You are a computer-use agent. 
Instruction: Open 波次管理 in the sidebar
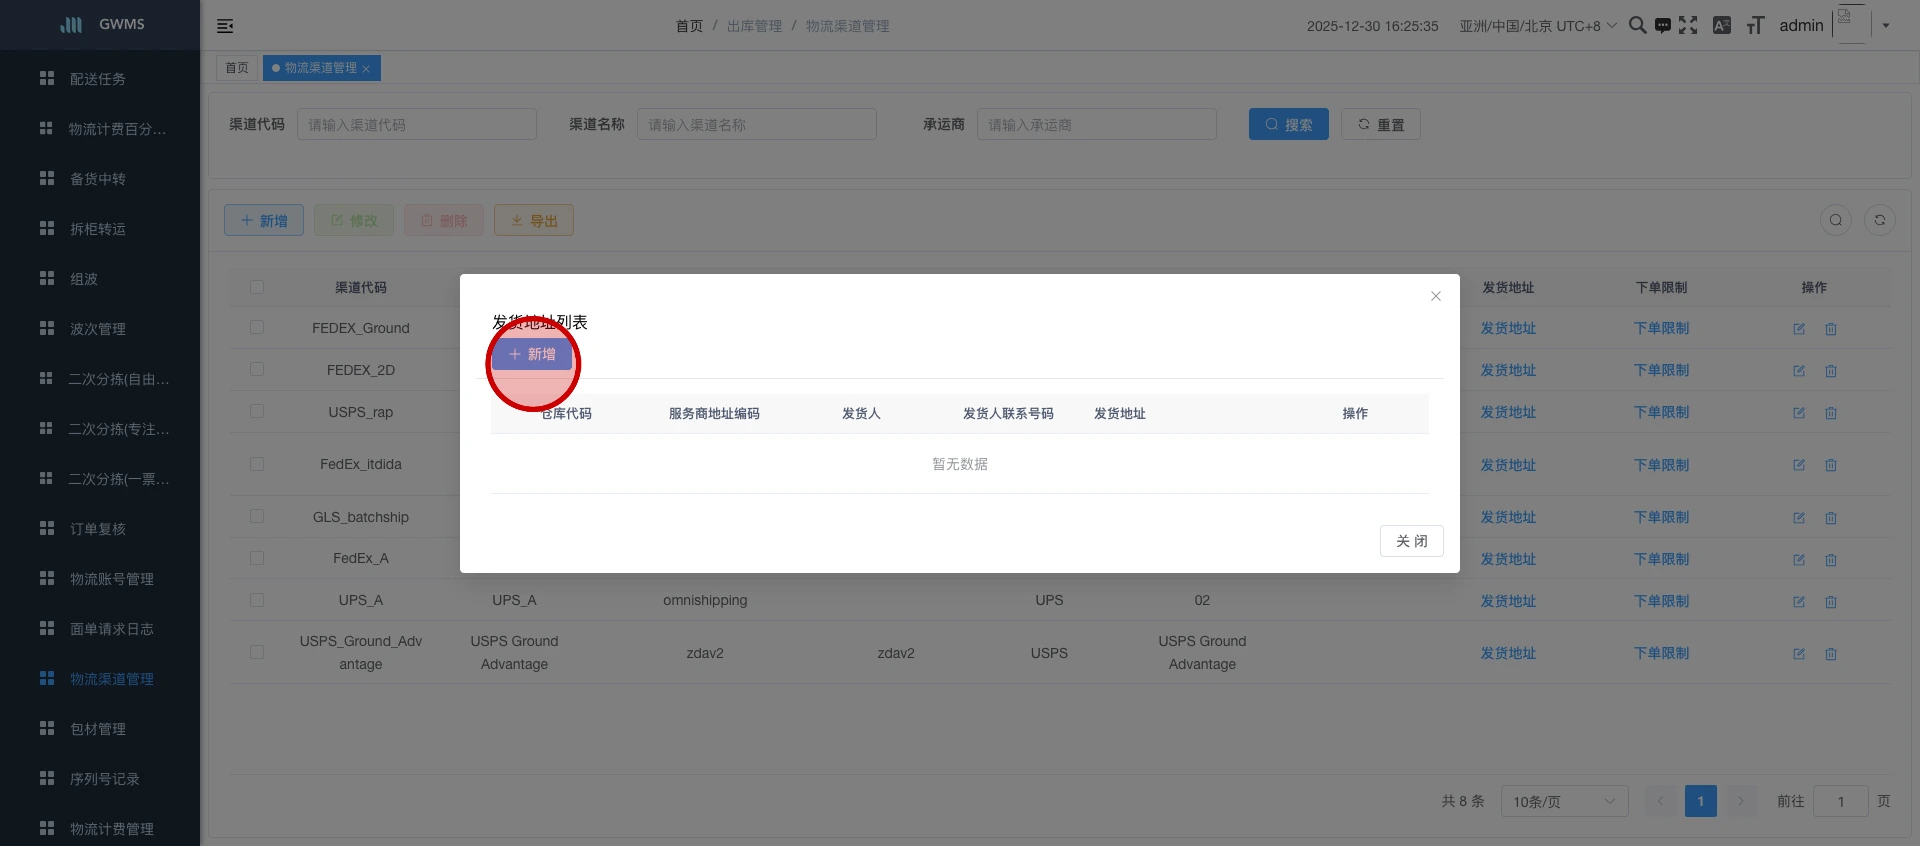[x=100, y=329]
